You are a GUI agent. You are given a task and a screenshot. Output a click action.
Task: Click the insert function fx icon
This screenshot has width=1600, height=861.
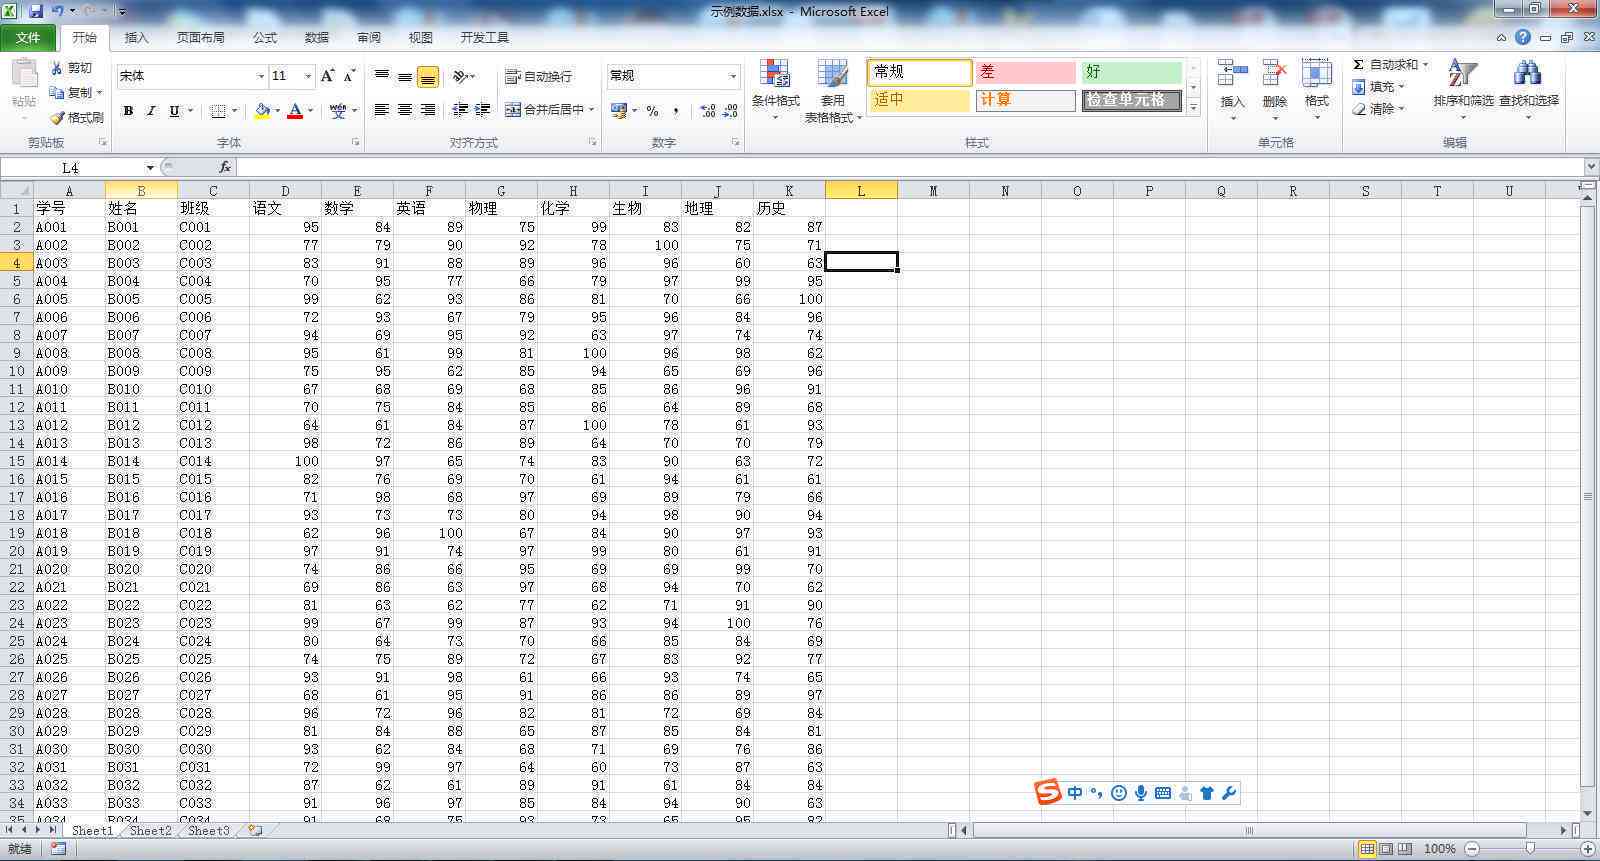(225, 168)
